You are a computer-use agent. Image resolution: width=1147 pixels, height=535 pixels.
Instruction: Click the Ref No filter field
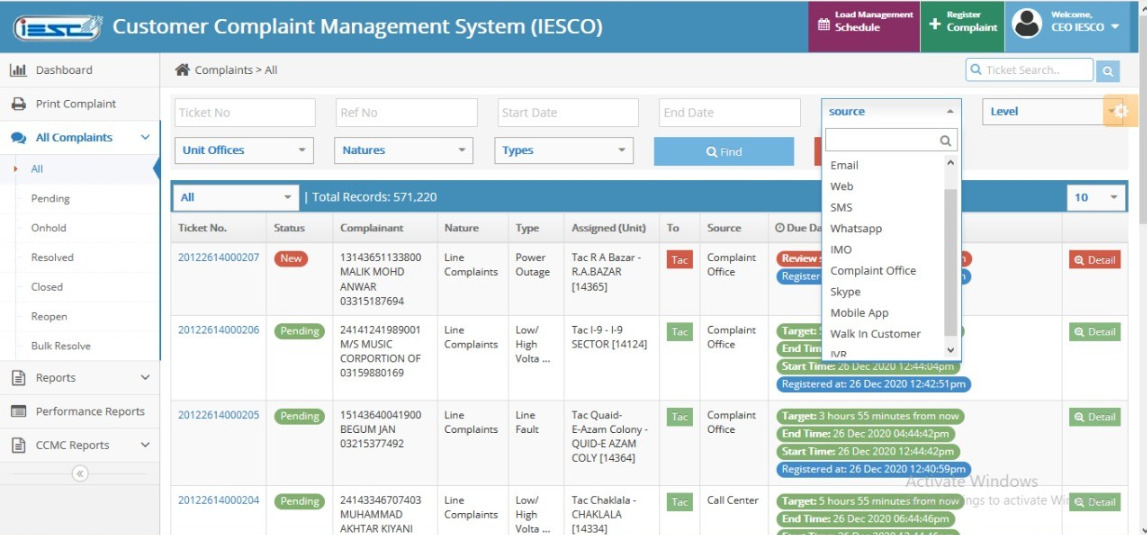coord(407,113)
